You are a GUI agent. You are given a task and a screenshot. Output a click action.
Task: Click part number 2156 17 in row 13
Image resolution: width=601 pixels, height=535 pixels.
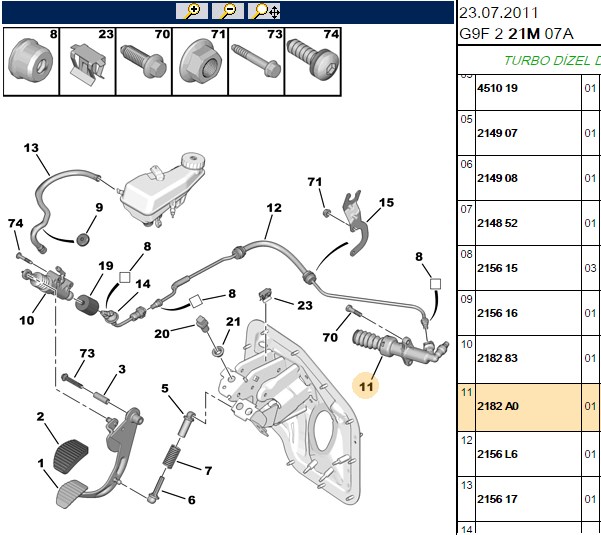[x=497, y=499]
